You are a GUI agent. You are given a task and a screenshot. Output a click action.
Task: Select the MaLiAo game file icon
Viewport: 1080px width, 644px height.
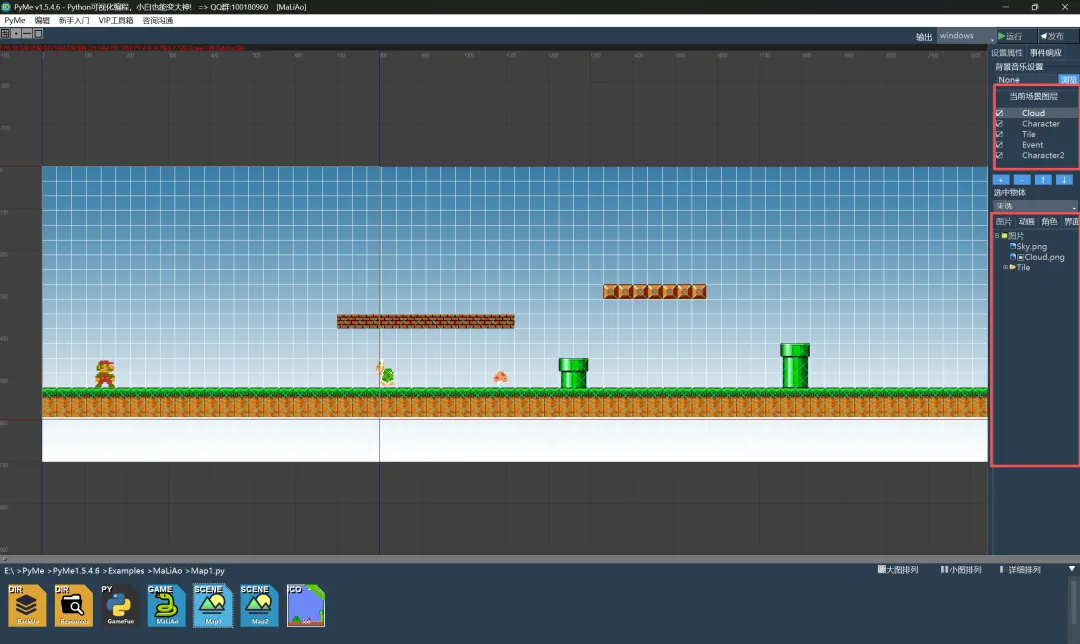pyautogui.click(x=166, y=605)
